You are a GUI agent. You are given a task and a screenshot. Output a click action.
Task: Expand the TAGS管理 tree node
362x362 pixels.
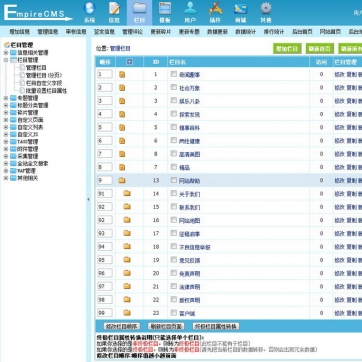click(x=6, y=142)
